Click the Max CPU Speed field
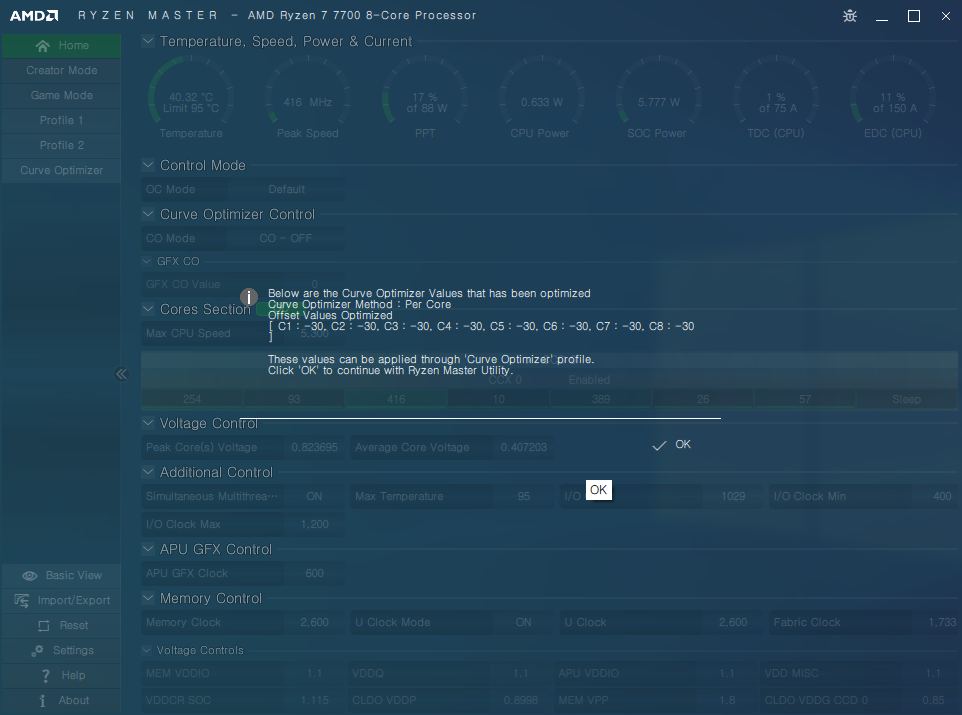The width and height of the screenshot is (962, 715). click(243, 333)
